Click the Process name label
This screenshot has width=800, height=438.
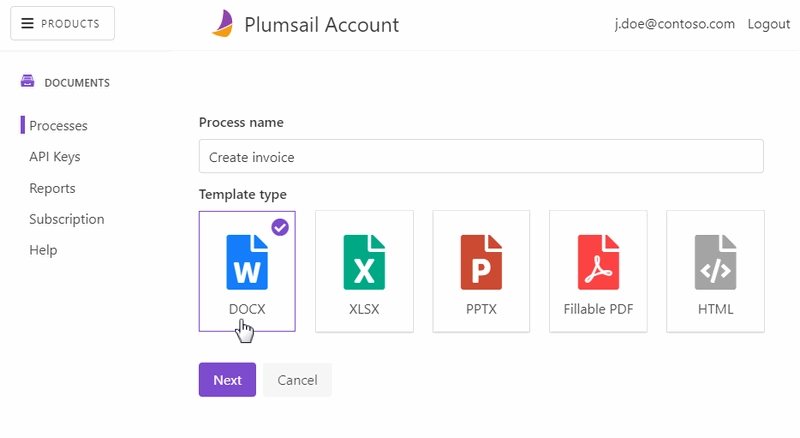pos(241,123)
